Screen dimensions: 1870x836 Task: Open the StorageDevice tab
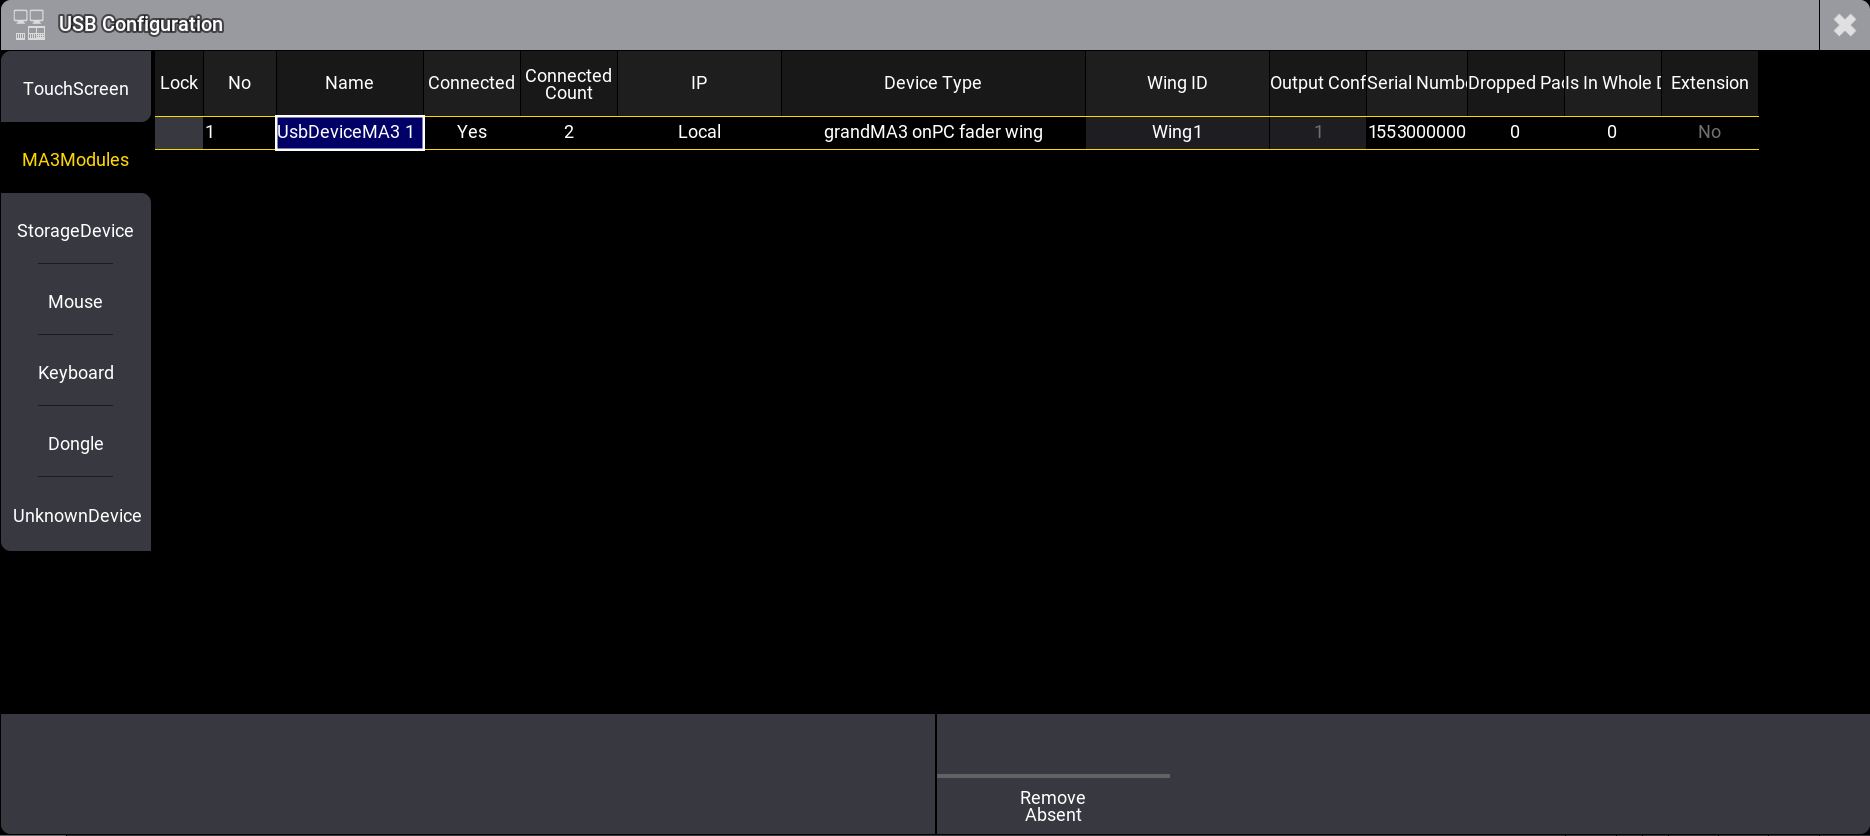click(x=76, y=231)
